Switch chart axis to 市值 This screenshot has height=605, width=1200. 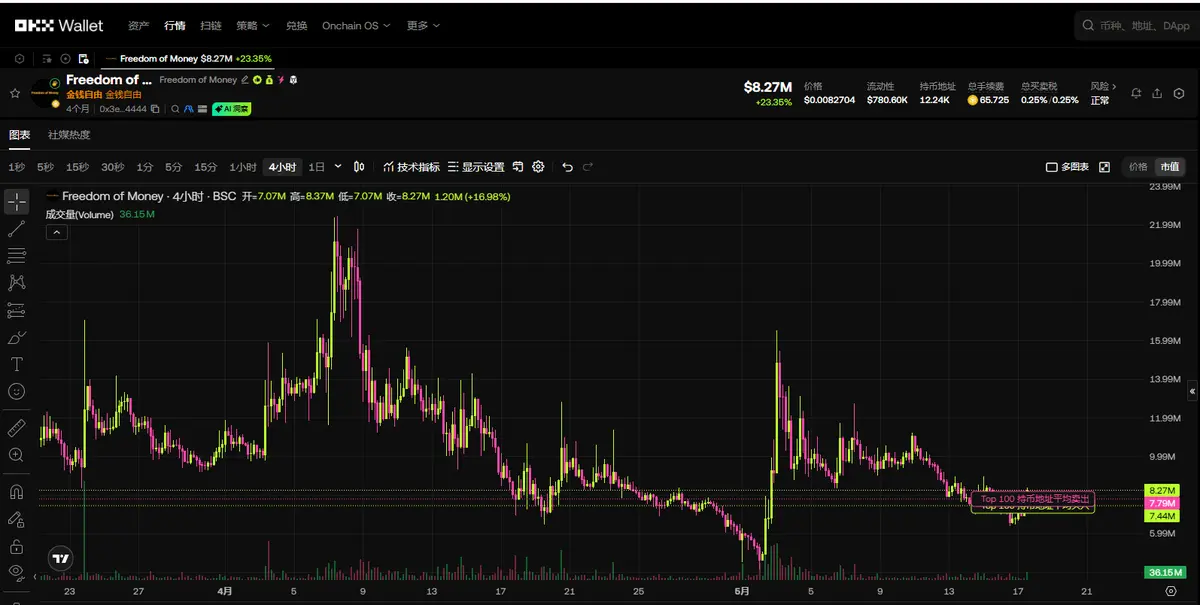tap(1168, 167)
